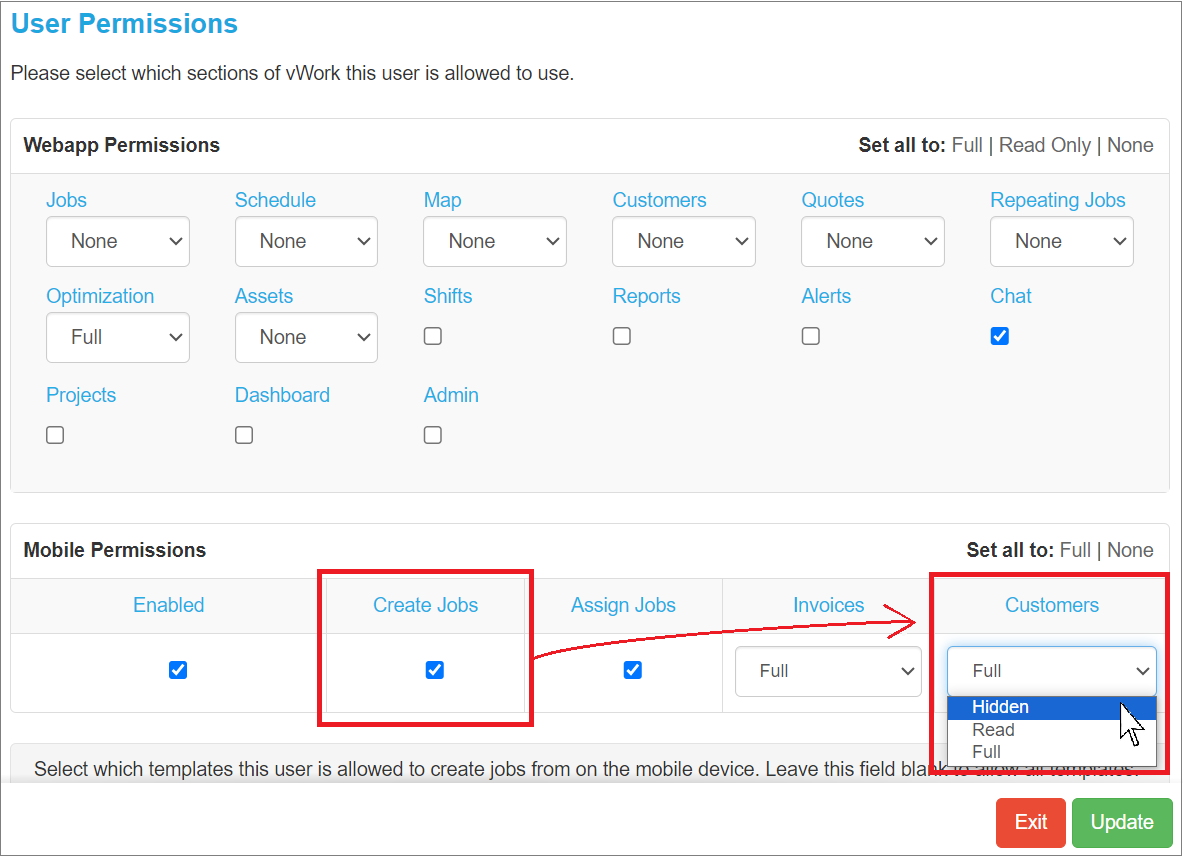The image size is (1183, 857).
Task: Uncheck the Chat checkbox
Action: (1000, 336)
